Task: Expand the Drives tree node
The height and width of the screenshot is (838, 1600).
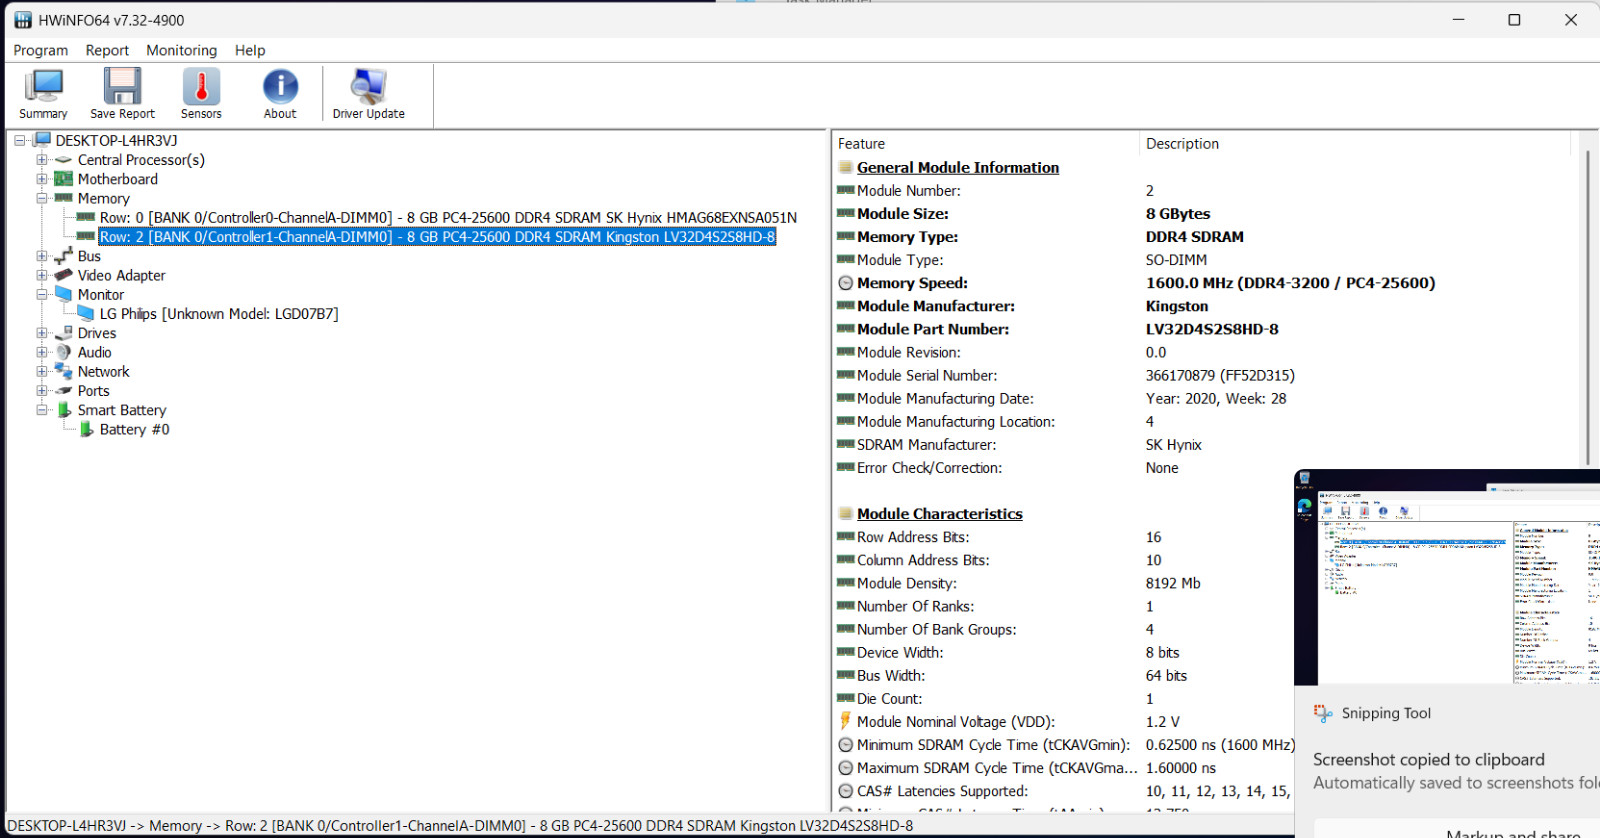Action: click(42, 333)
